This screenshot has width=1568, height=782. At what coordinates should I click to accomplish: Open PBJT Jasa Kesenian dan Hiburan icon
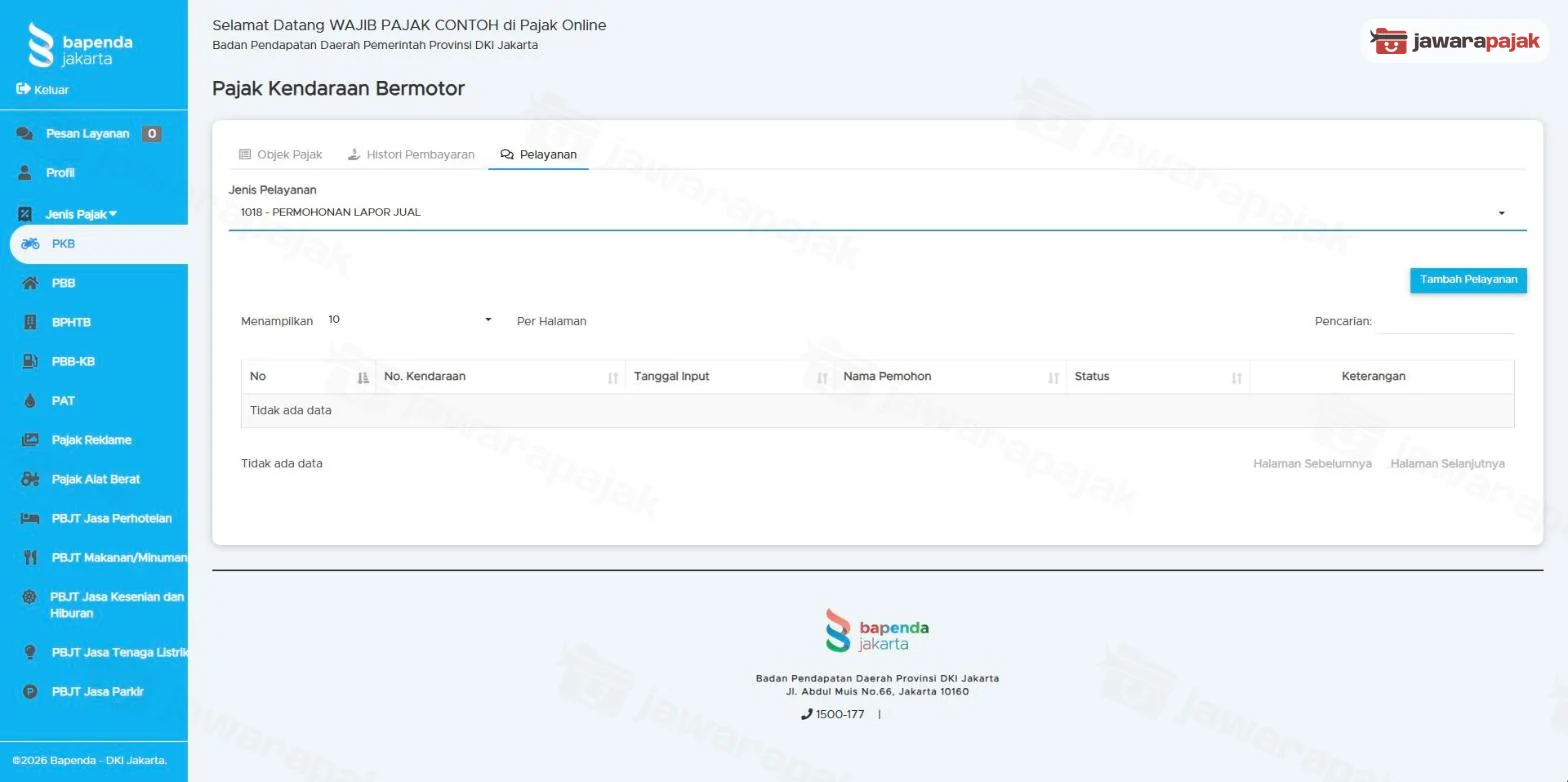30,597
